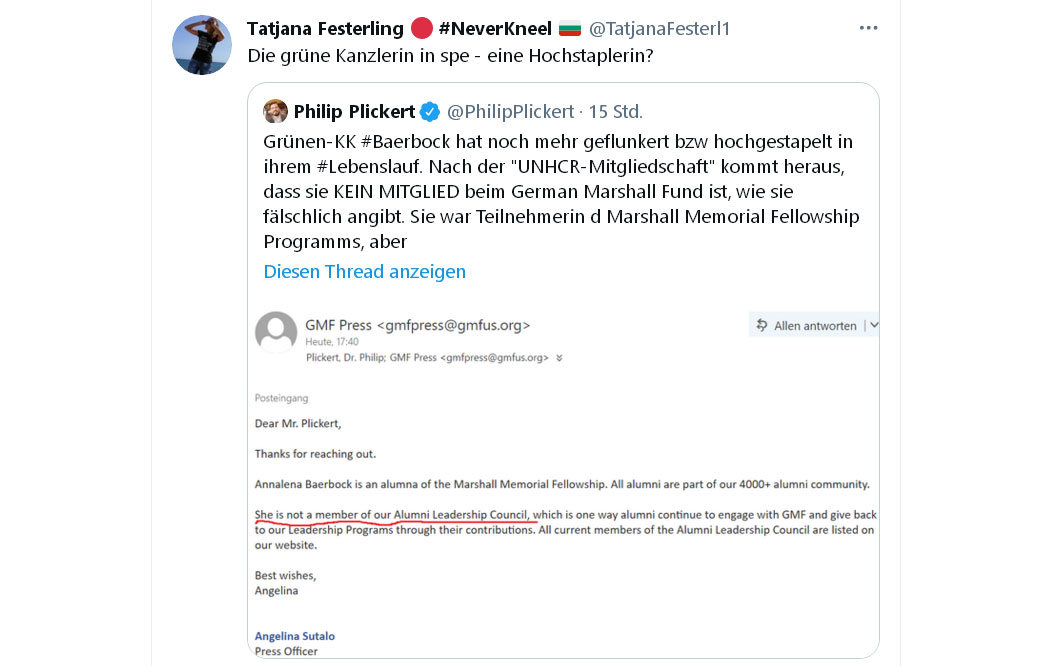Open the dropdown next to Allen antworten

(x=874, y=325)
